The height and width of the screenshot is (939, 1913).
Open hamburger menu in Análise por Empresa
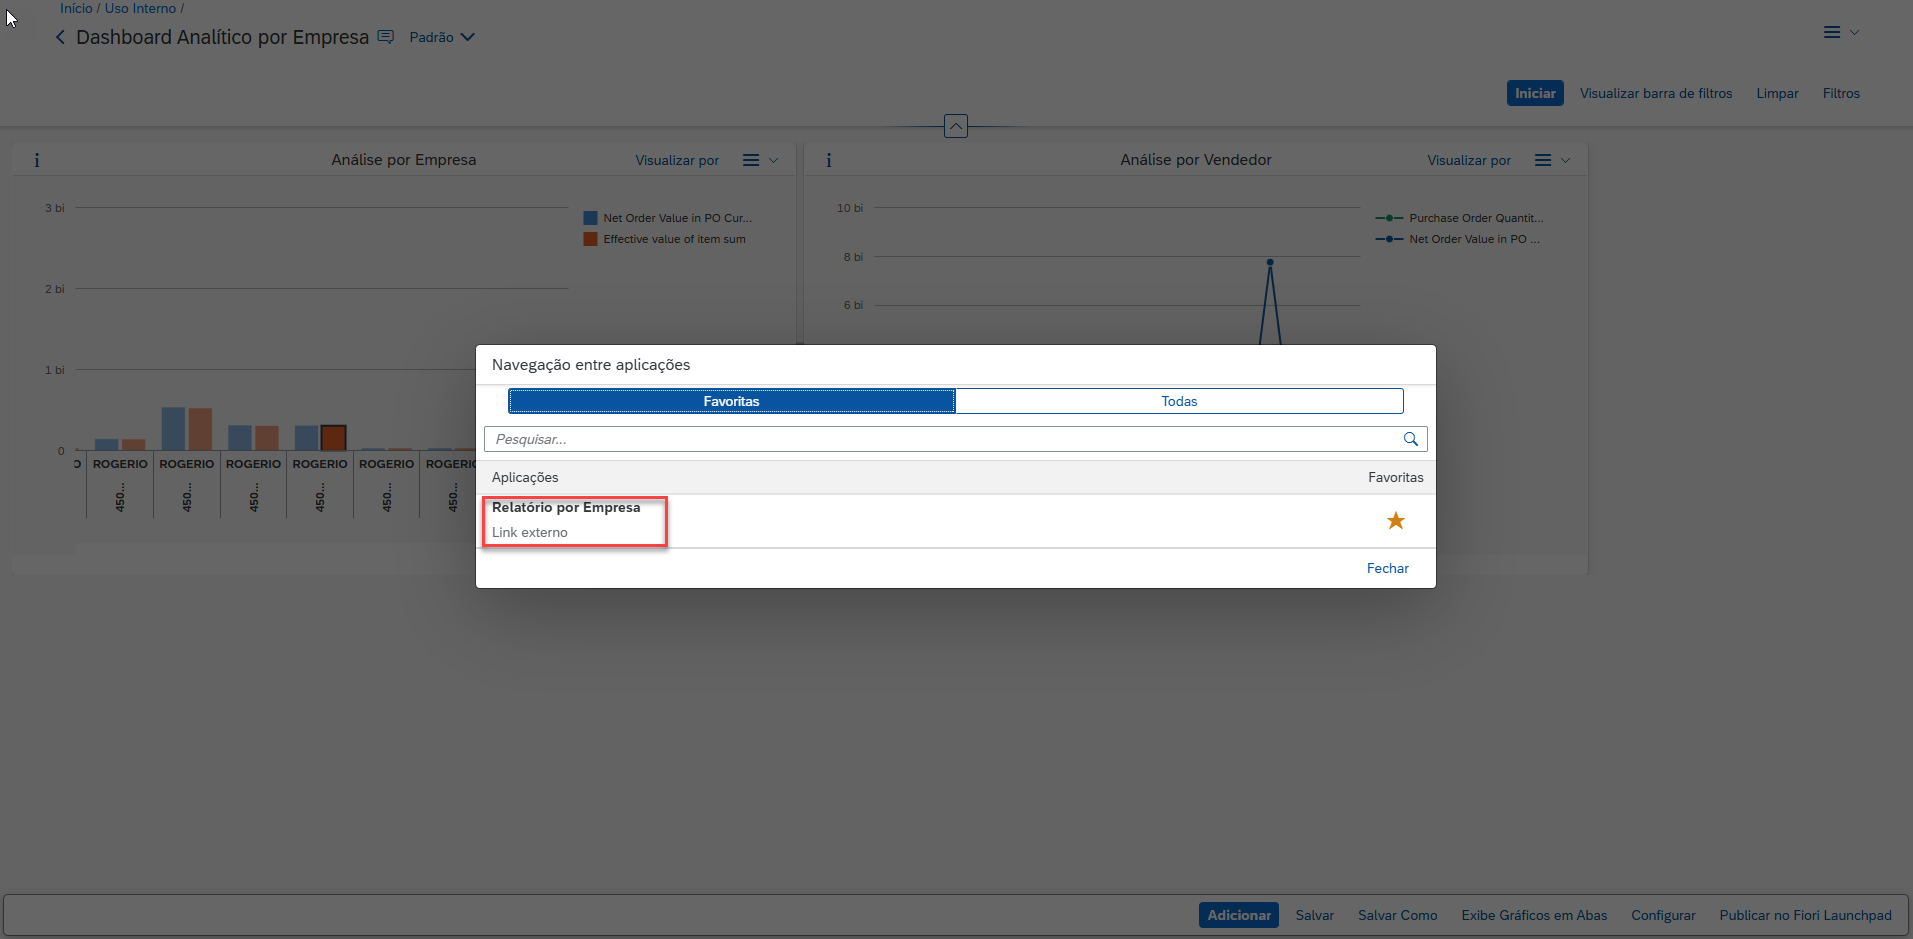pos(751,160)
